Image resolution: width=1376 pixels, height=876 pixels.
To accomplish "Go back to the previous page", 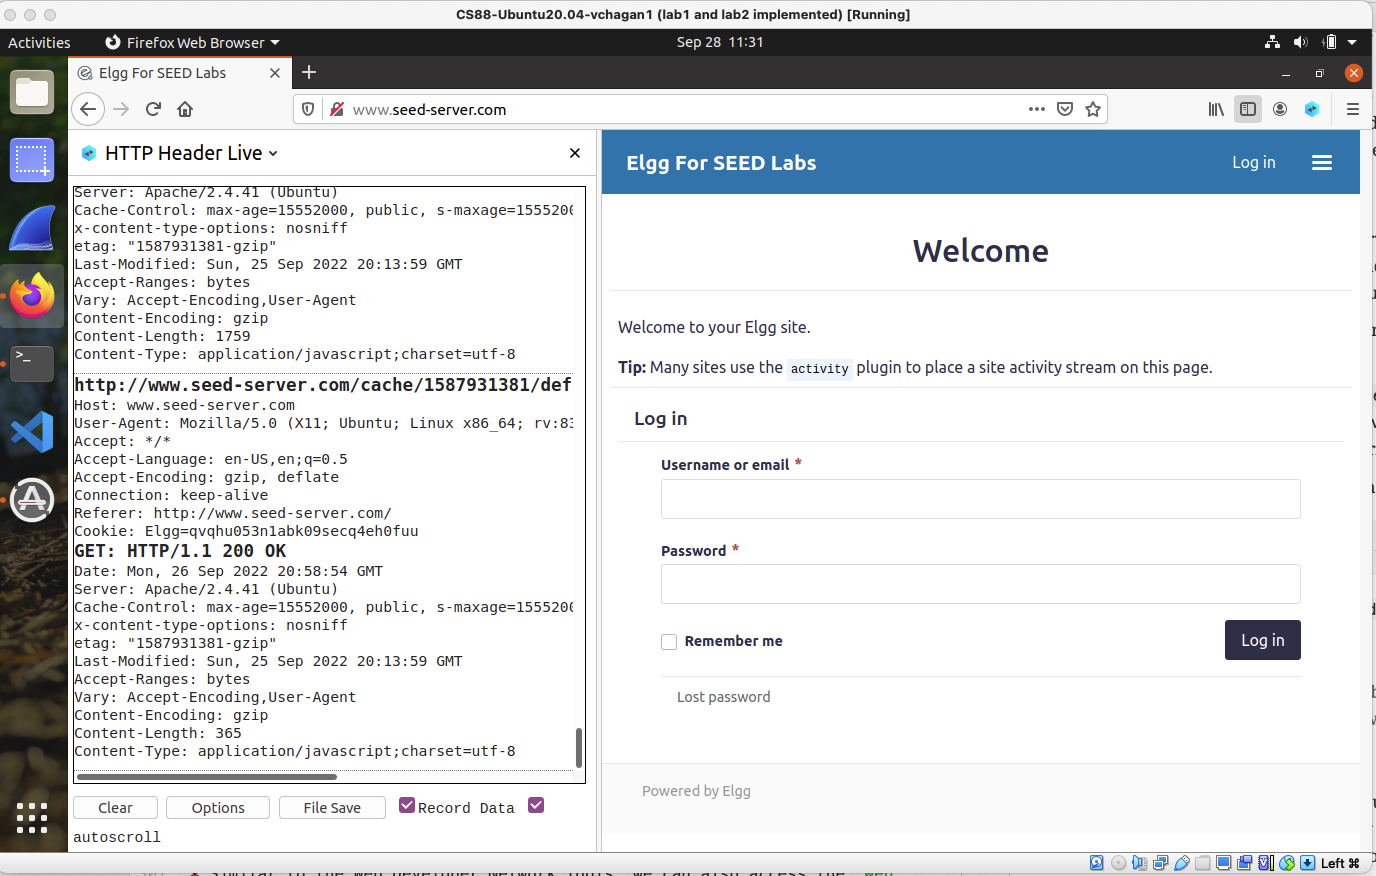I will point(88,109).
